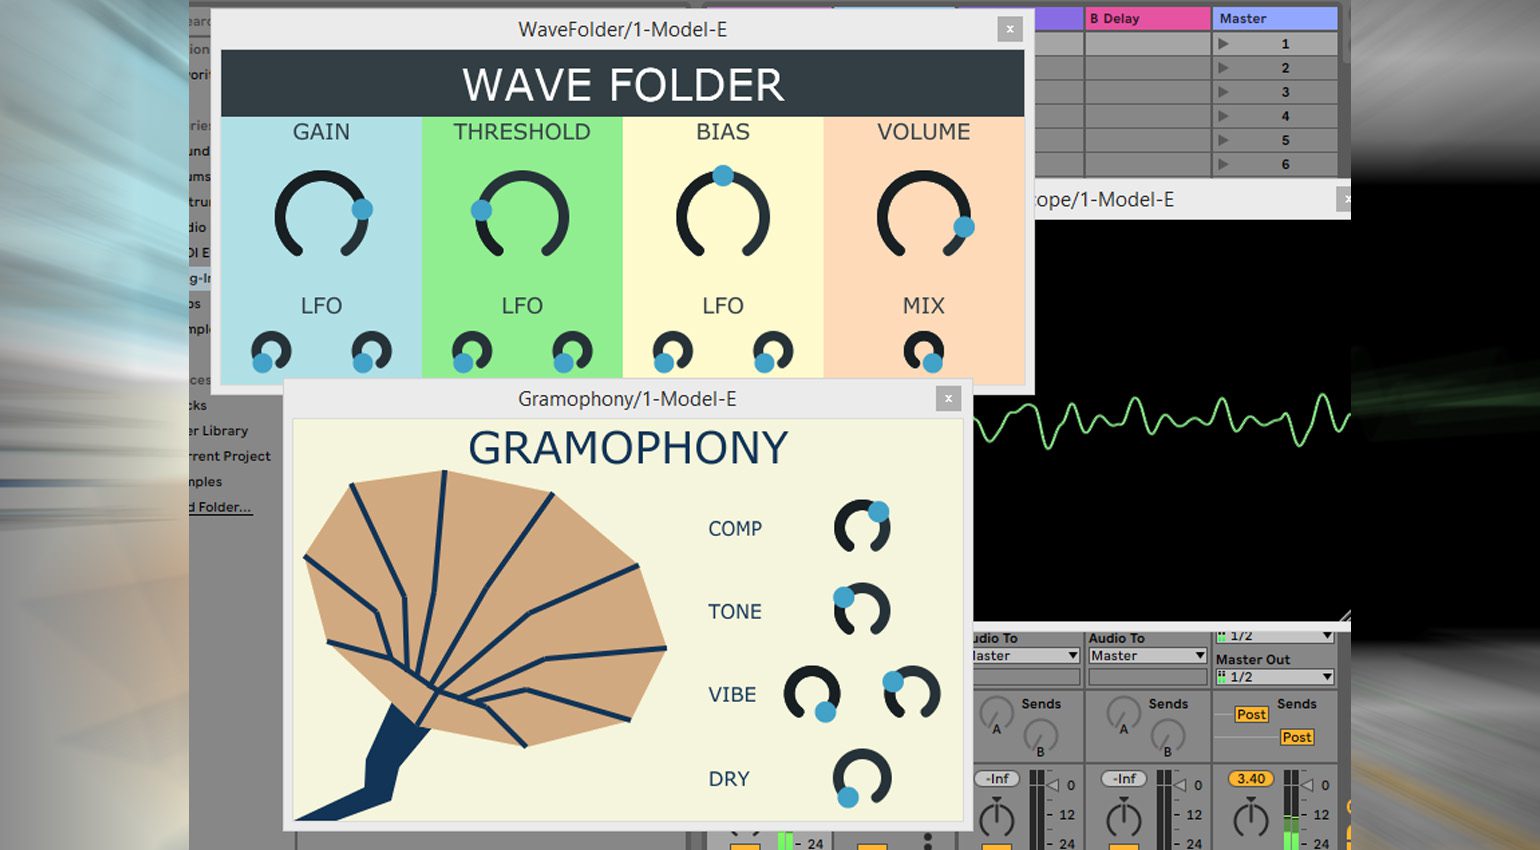Open Audio To dropdown left of B Delay strip

(1025, 656)
